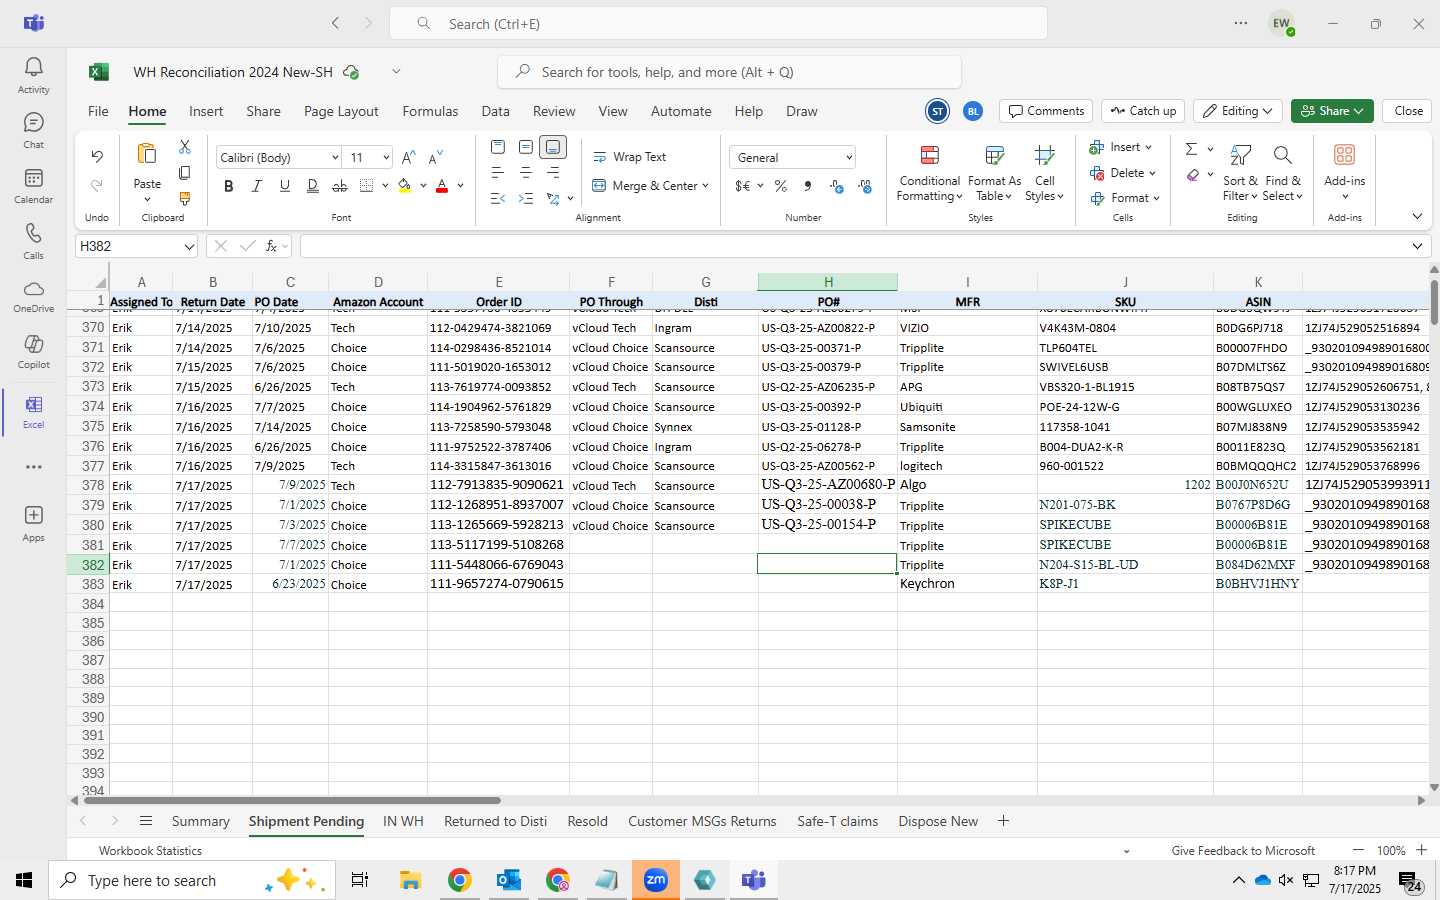
Task: Toggle Double Underline formatting
Action: (x=312, y=186)
